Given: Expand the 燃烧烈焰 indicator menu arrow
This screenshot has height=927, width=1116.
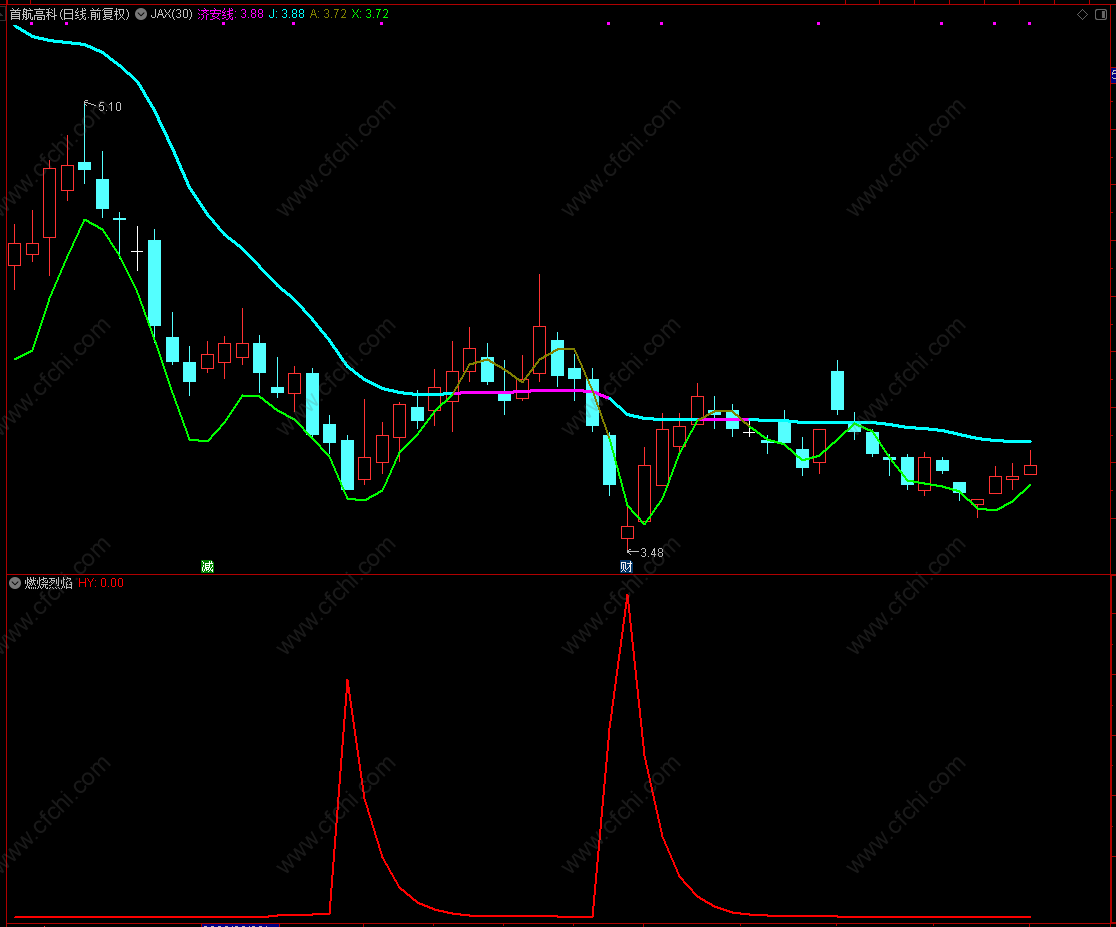Looking at the screenshot, I should pos(15,583).
